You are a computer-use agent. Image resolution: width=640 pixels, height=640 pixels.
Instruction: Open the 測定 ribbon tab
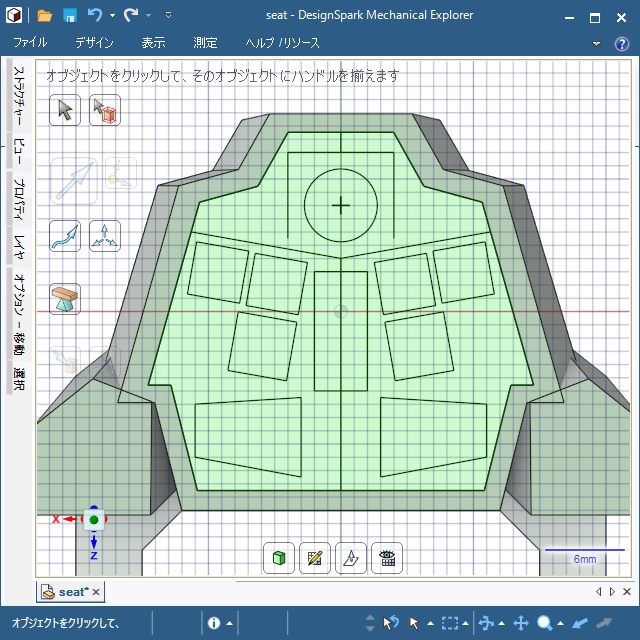click(x=205, y=44)
